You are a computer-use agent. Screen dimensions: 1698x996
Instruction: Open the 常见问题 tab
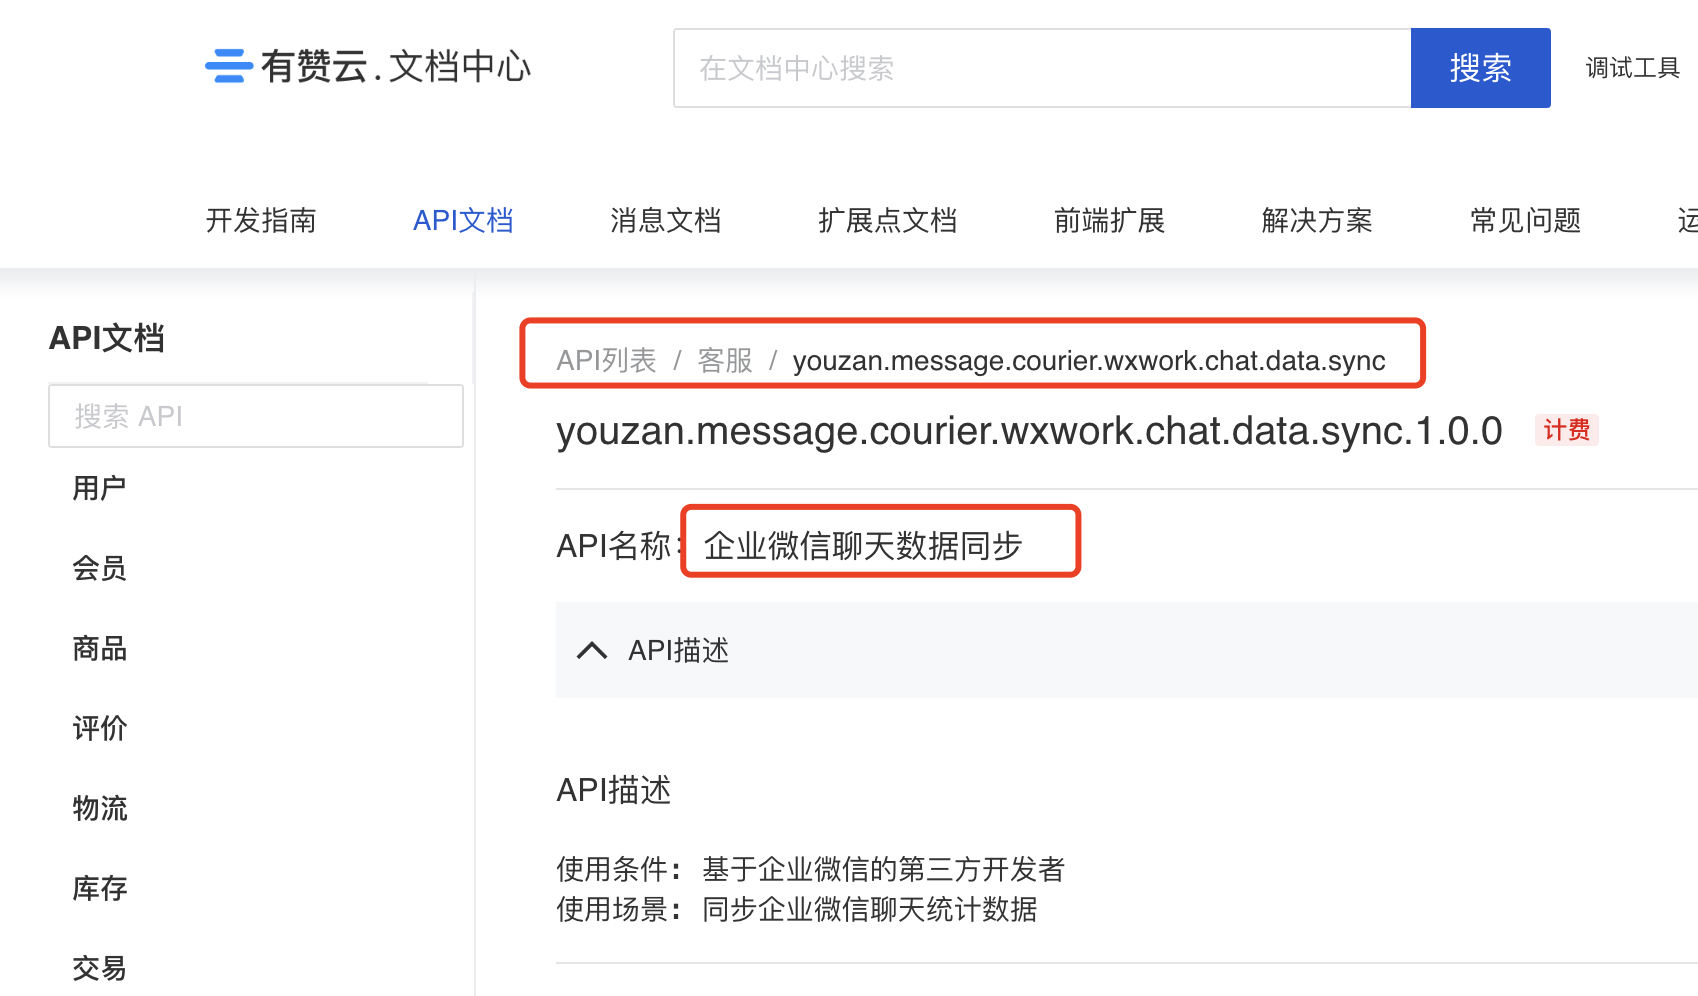(1525, 220)
